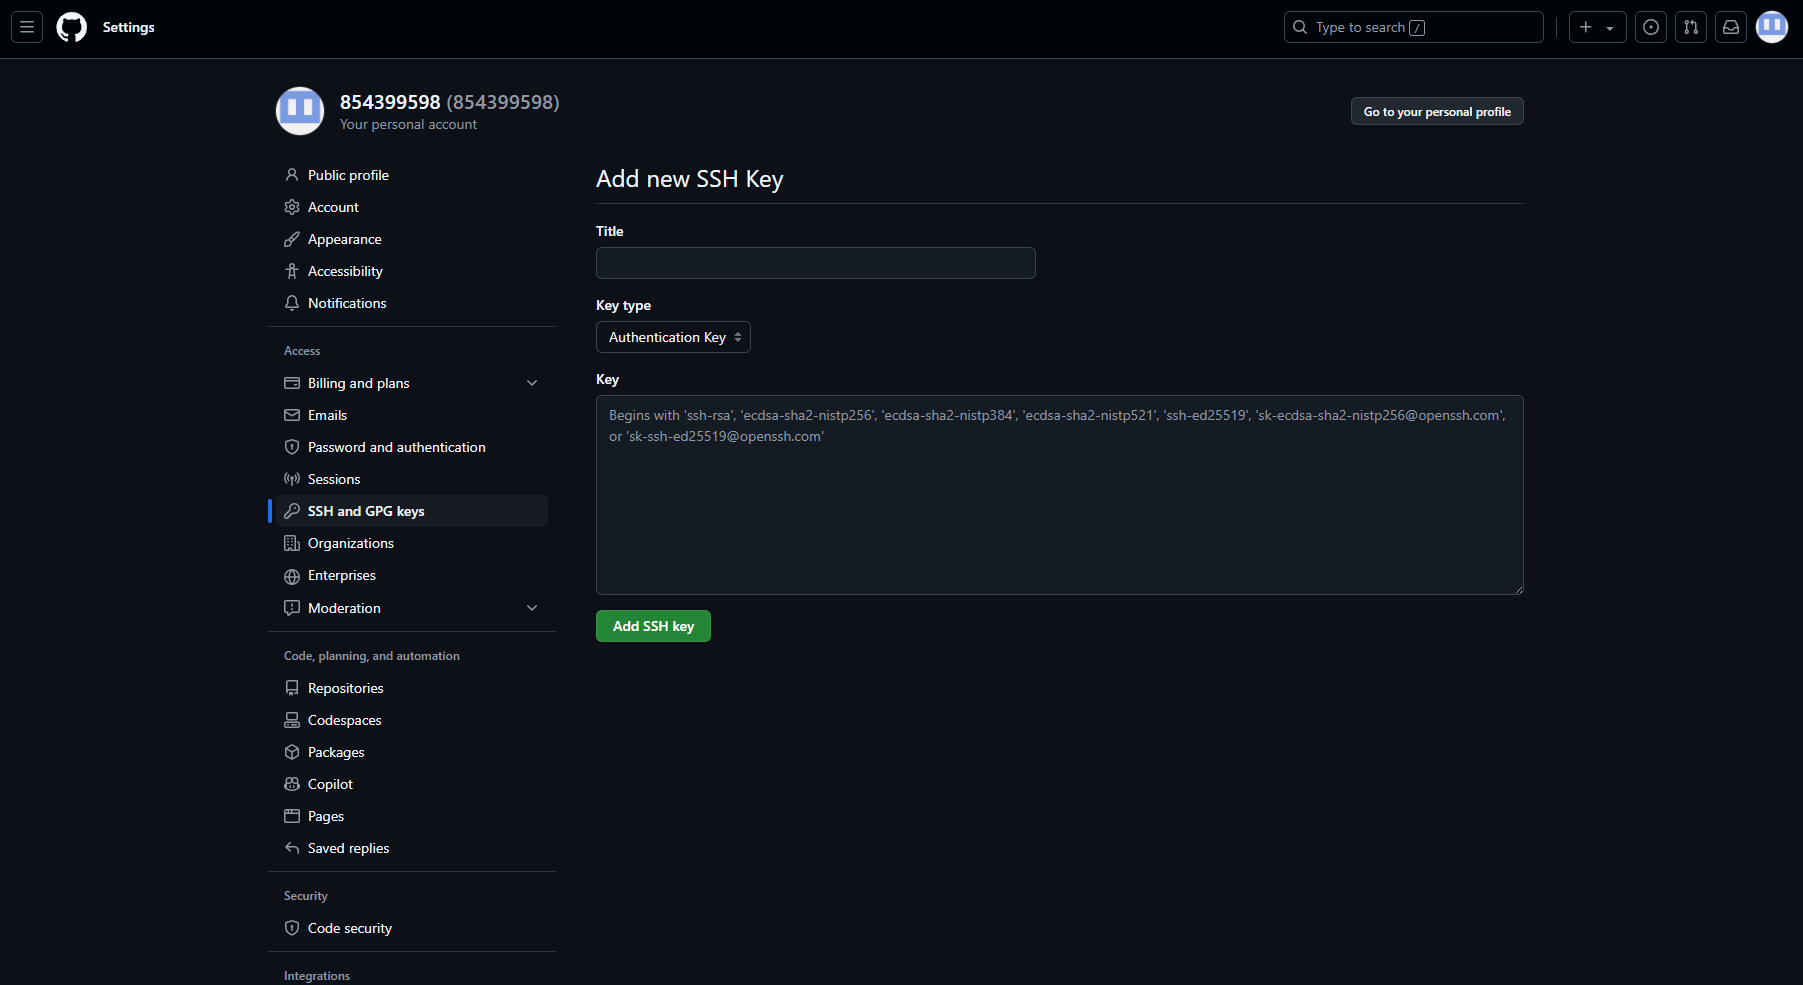Open the create new plus dropdown
Screen dimensions: 1803x985
1597,27
